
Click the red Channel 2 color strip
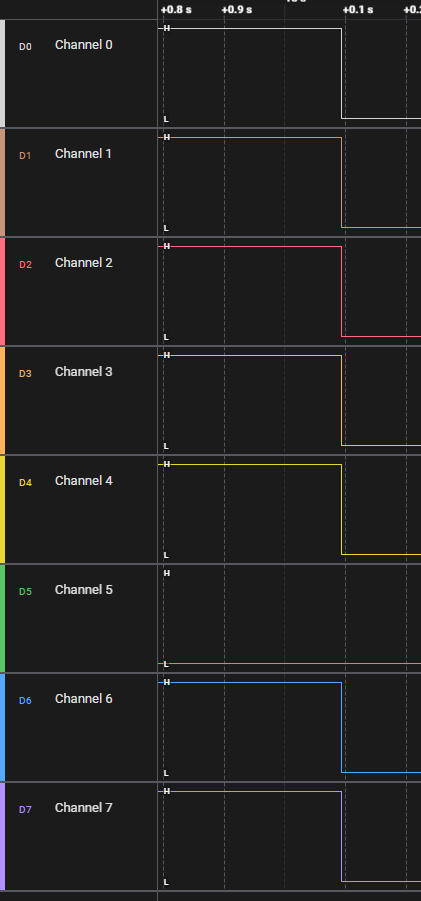[x=2, y=291]
